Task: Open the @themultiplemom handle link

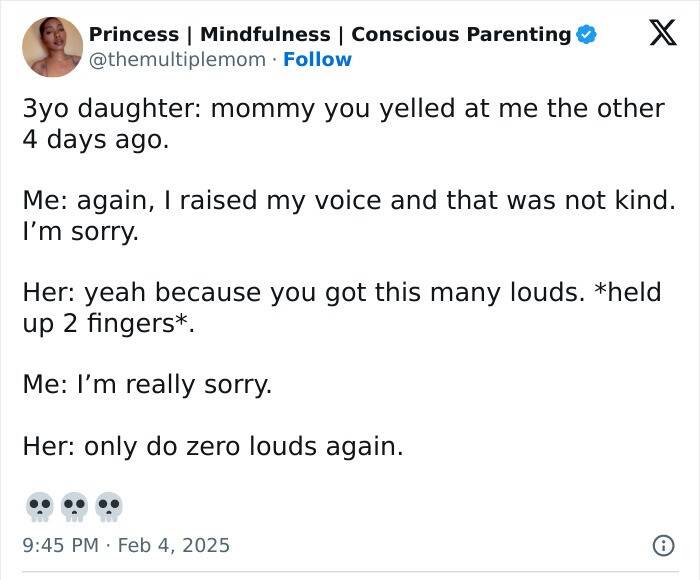Action: (x=177, y=60)
